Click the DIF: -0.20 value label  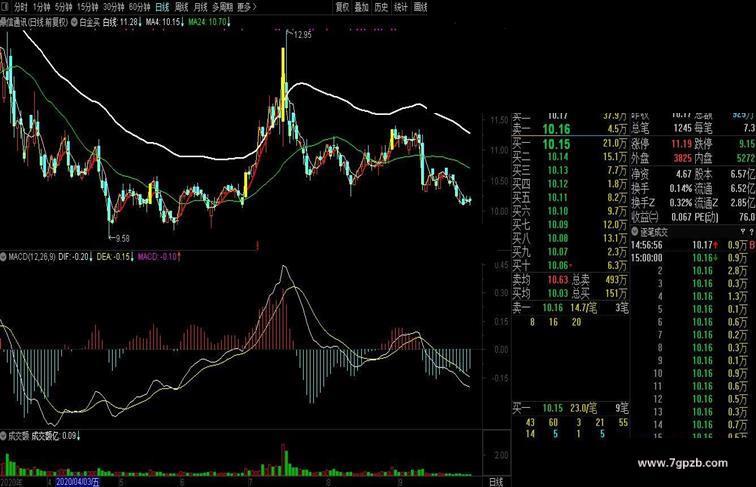pos(76,257)
